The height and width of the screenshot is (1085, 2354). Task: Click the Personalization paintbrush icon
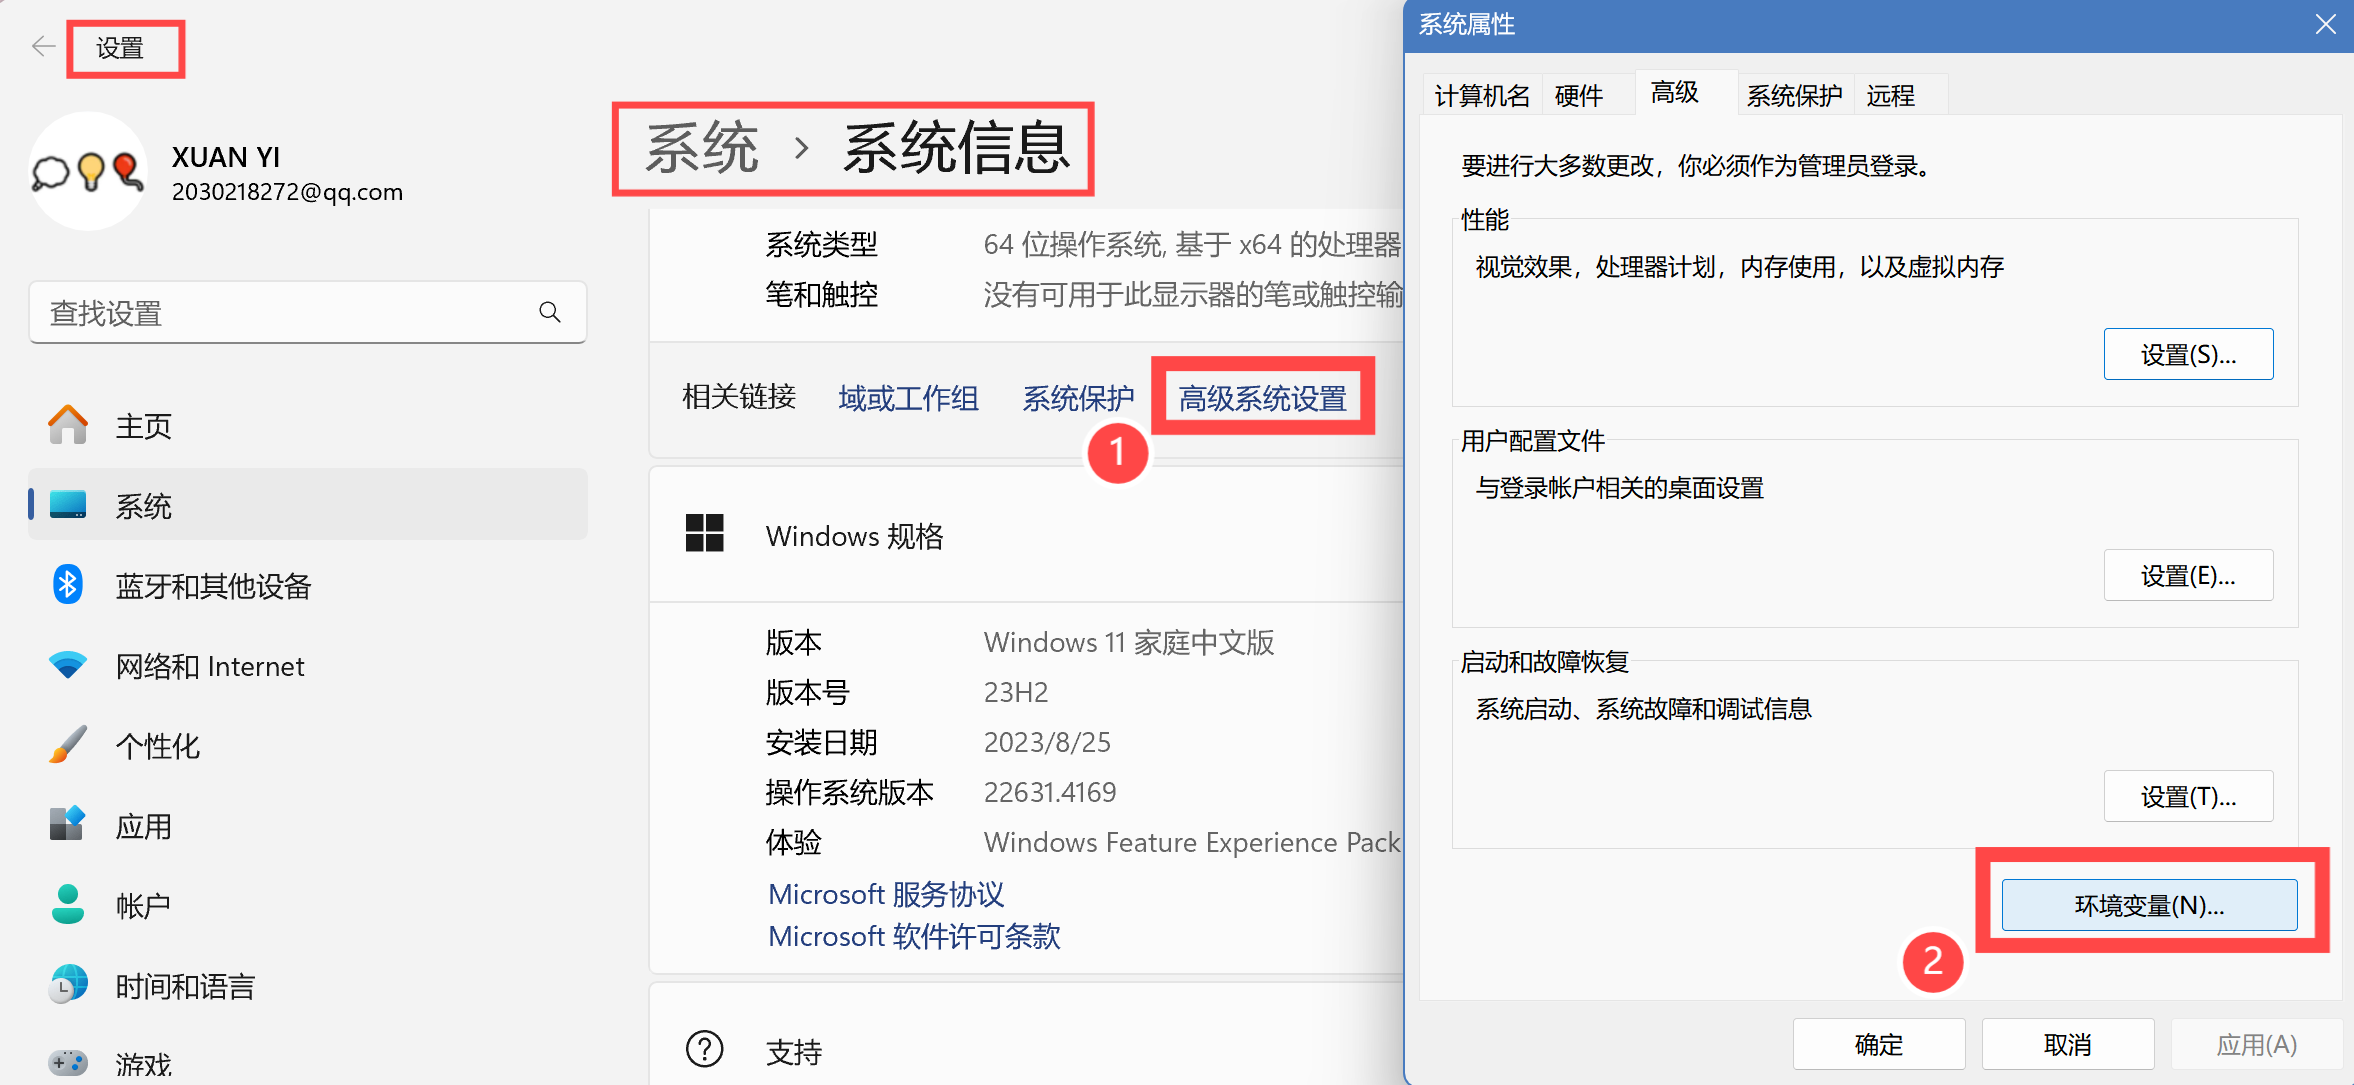(x=68, y=745)
